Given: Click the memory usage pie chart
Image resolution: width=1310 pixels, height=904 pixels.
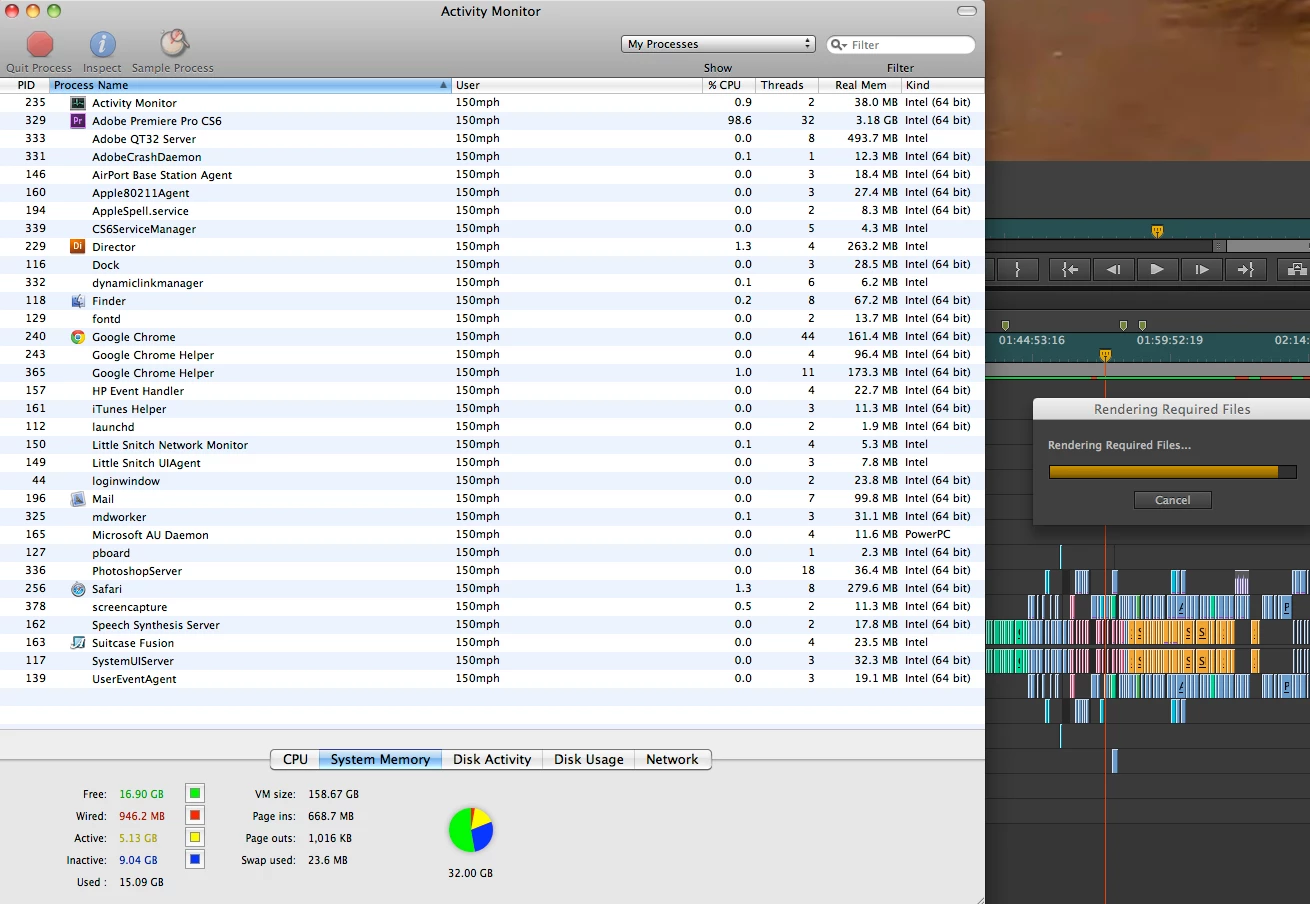Looking at the screenshot, I should tap(471, 830).
